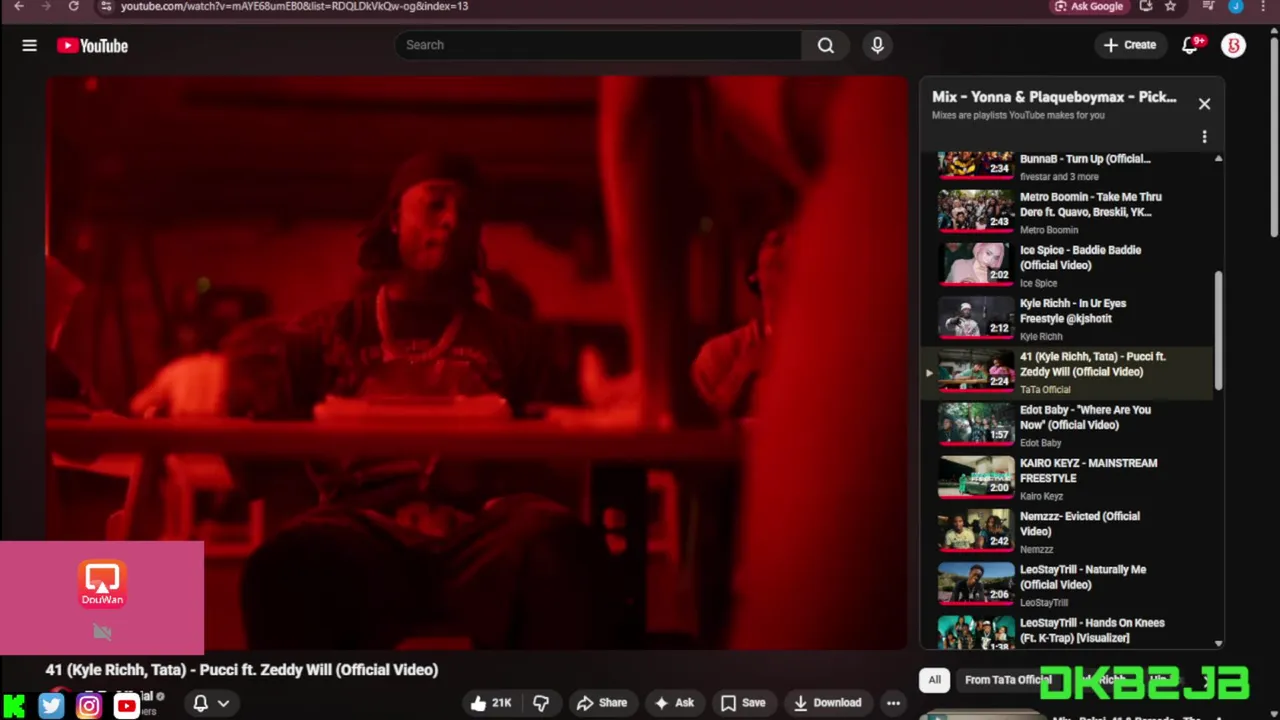Screen dimensions: 1280x720
Task: Open the YouTube overlay icon
Action: coord(126,706)
